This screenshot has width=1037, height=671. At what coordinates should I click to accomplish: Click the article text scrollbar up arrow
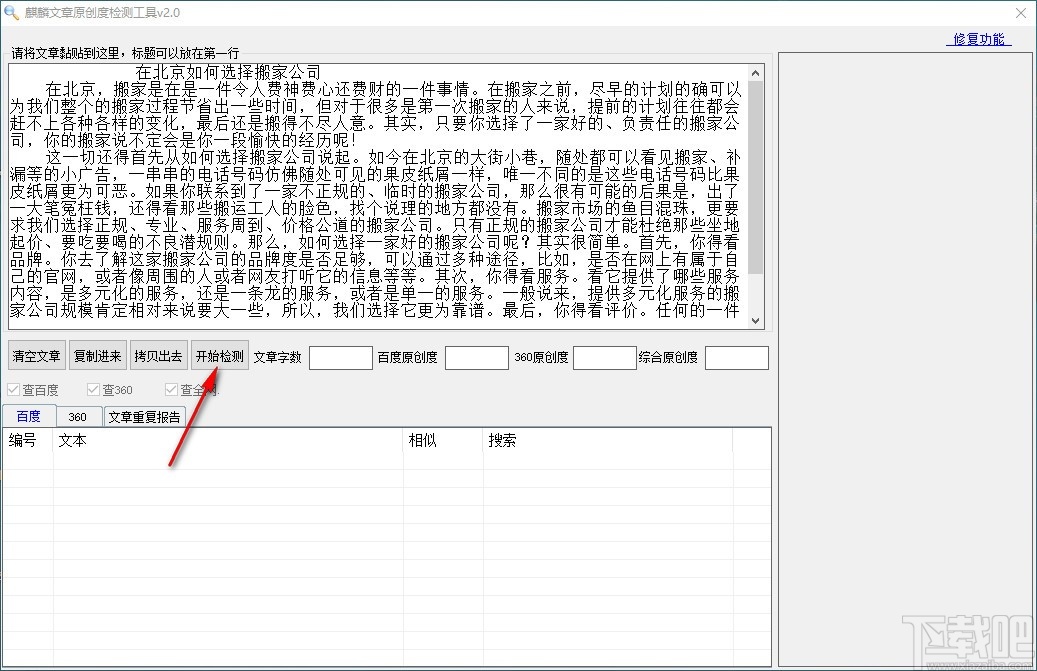[x=756, y=73]
